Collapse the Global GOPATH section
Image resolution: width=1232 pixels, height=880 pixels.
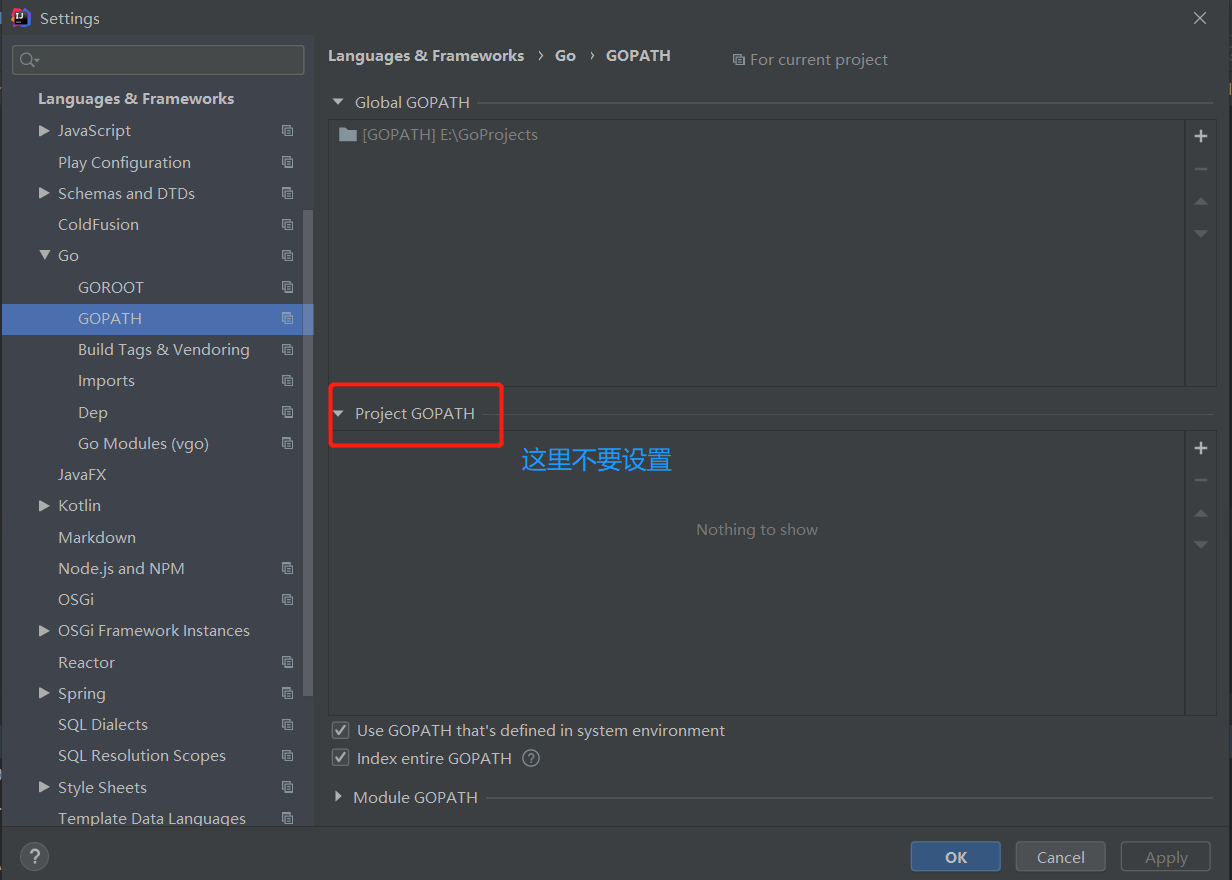tap(337, 102)
